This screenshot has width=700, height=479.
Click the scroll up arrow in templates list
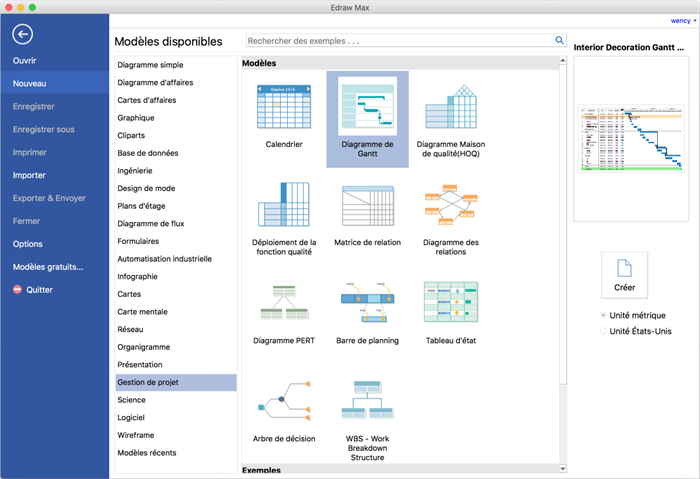[x=562, y=60]
